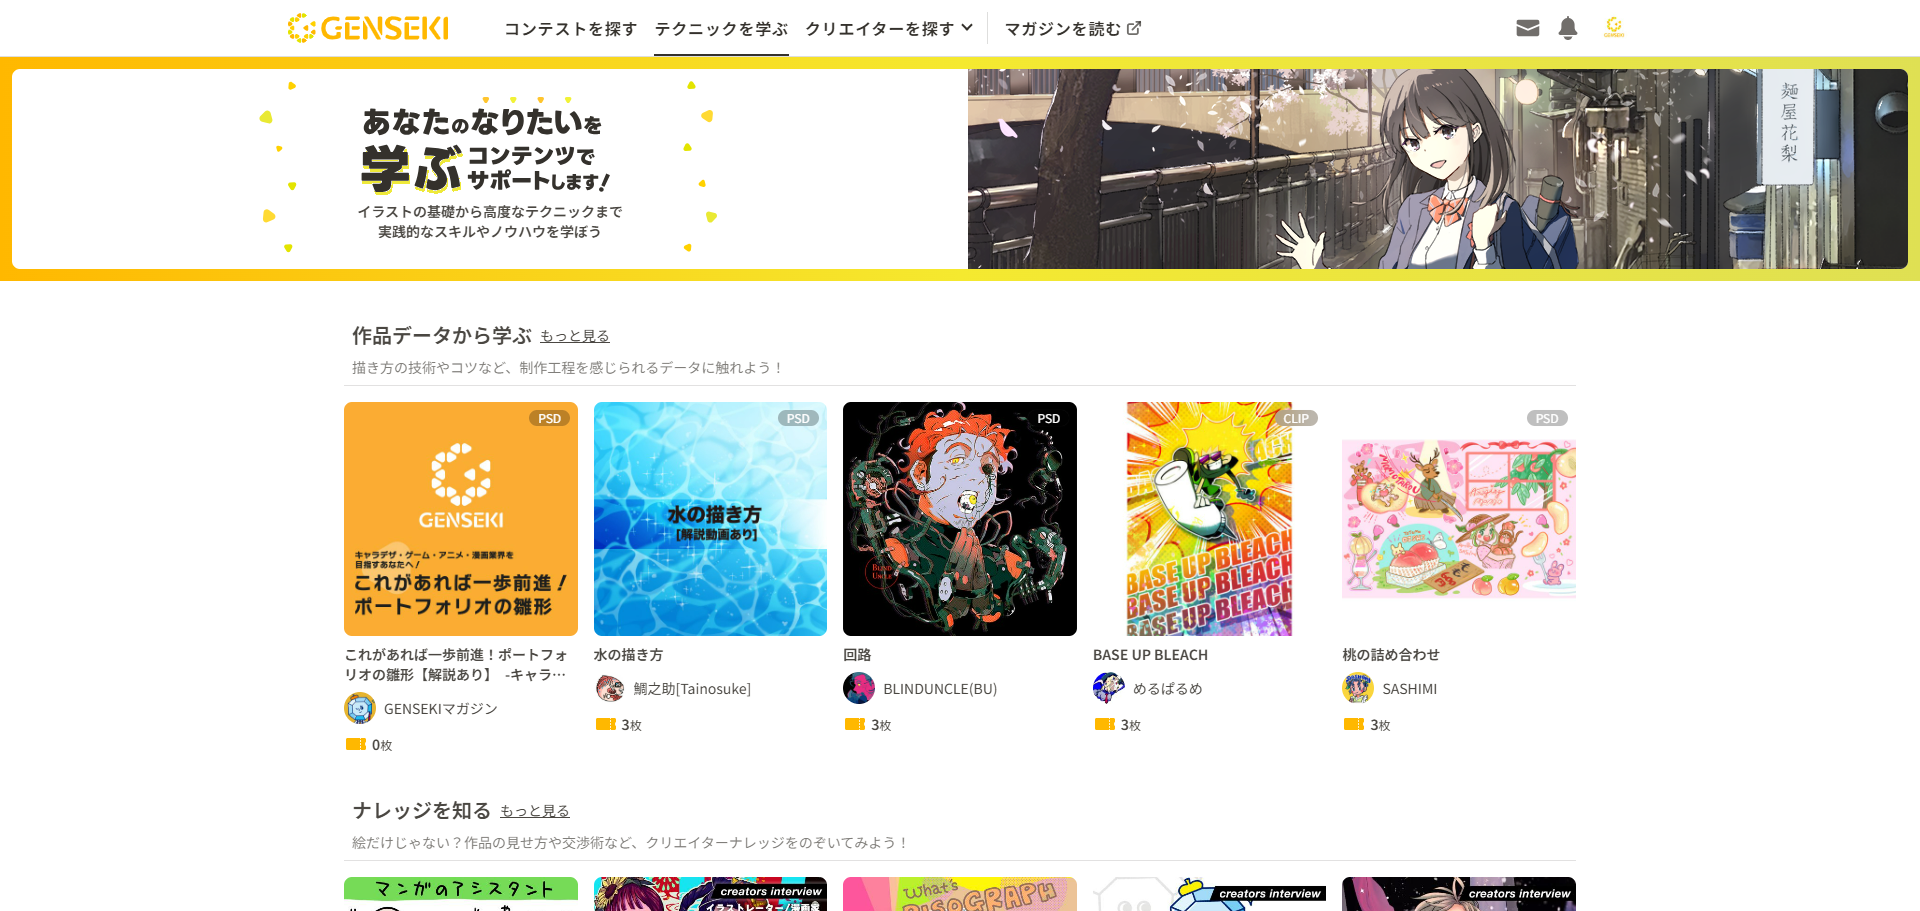1920x911 pixels.
Task: Click the BLINDUNCLE(BU) author avatar
Action: tap(859, 688)
